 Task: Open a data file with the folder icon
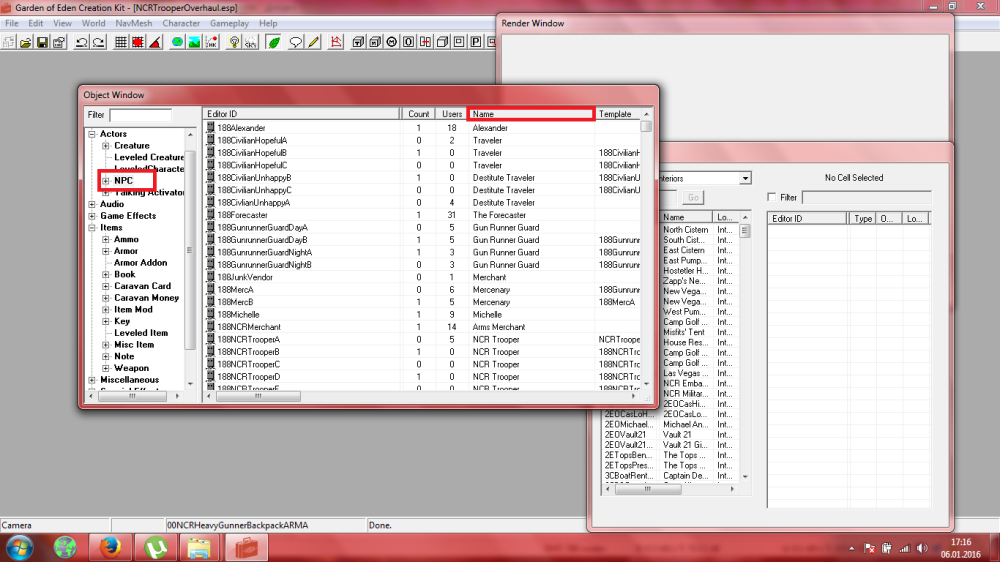[x=26, y=43]
